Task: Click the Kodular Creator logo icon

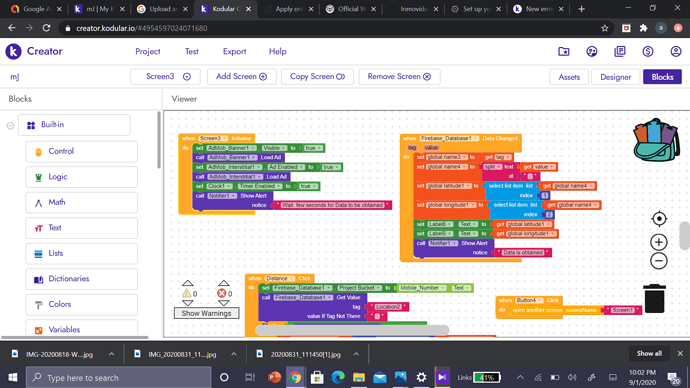Action: point(13,51)
